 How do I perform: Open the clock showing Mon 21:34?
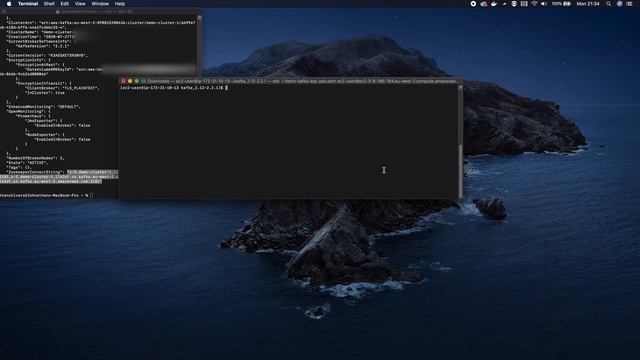(588, 4)
